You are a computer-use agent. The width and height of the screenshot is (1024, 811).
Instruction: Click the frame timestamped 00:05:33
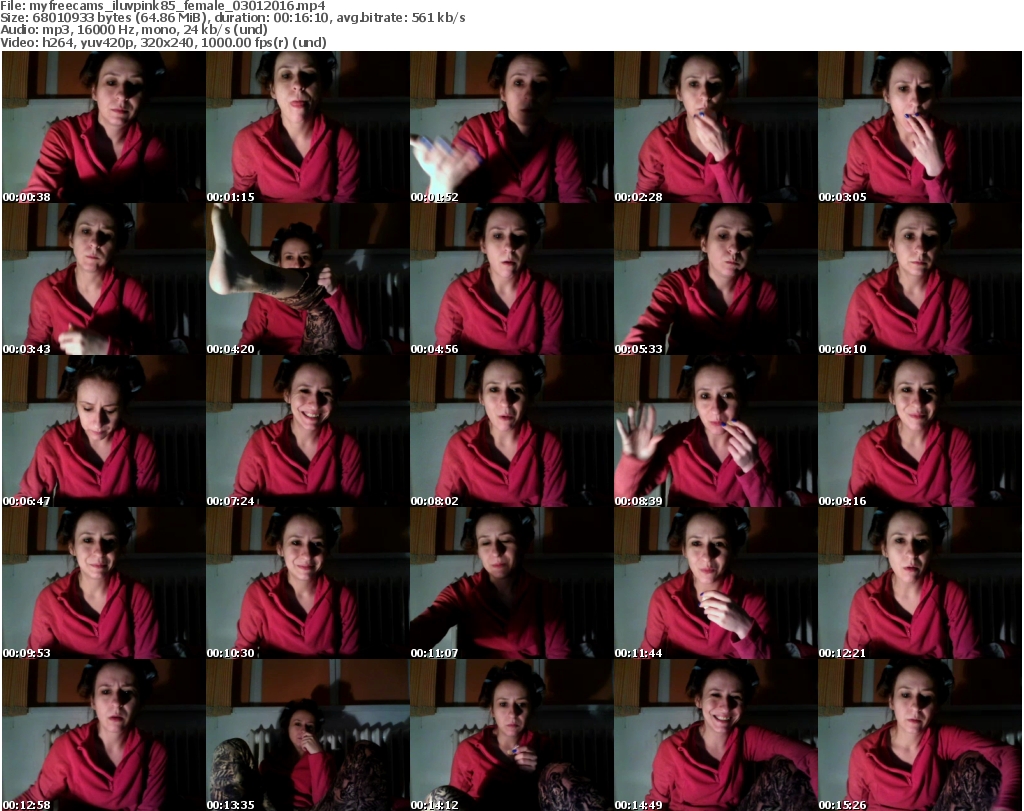pyautogui.click(x=716, y=279)
